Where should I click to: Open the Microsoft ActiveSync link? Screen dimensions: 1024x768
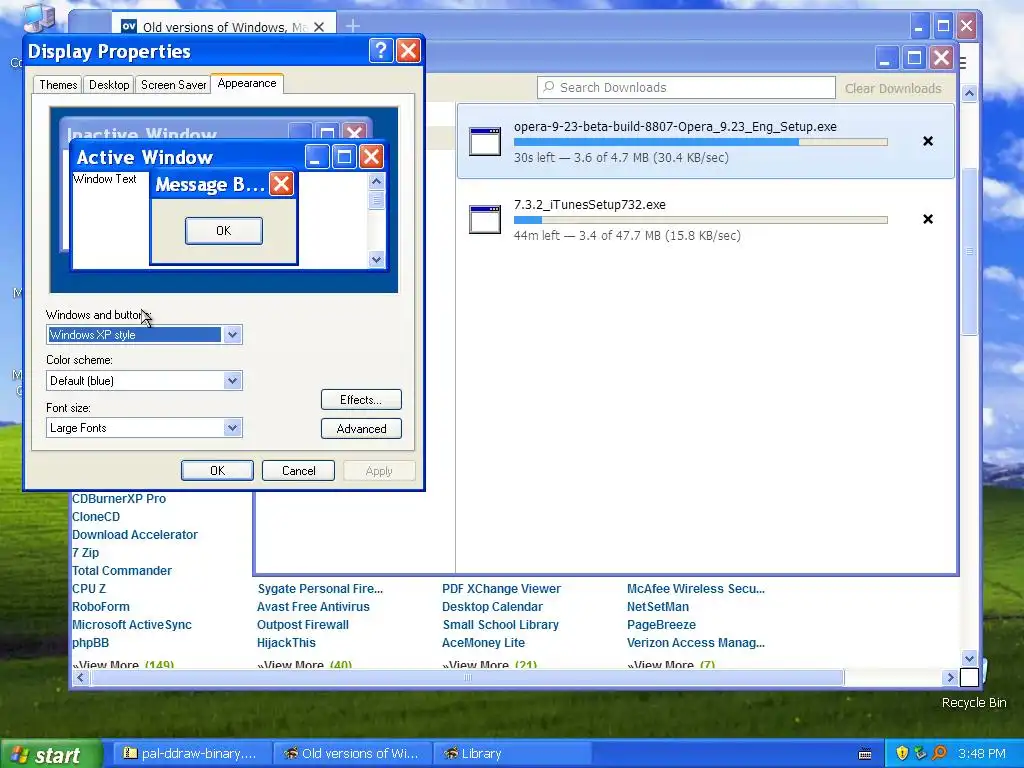(132, 625)
